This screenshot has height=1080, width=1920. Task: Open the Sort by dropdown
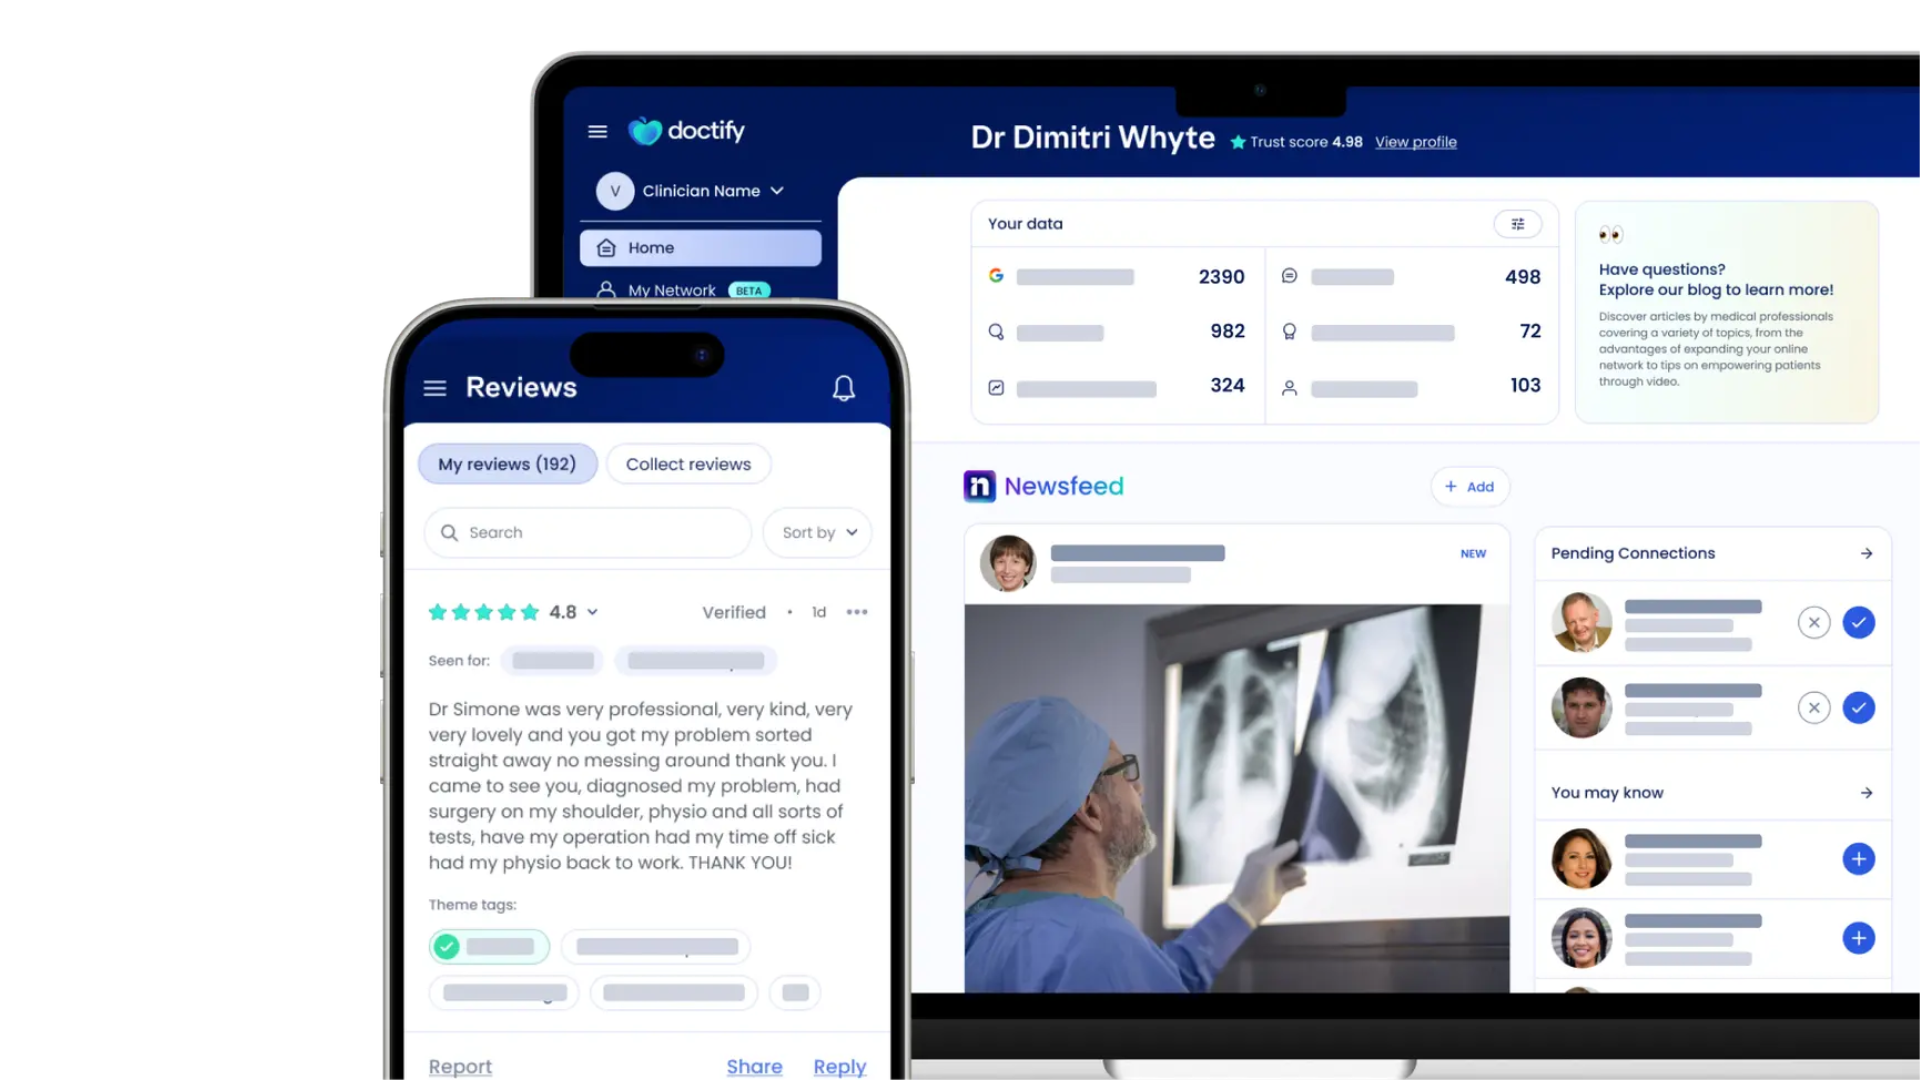(x=818, y=532)
